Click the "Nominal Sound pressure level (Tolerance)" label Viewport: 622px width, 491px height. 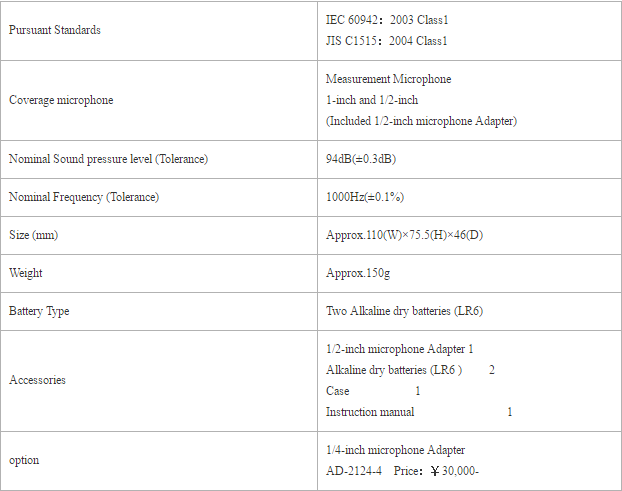(x=108, y=159)
